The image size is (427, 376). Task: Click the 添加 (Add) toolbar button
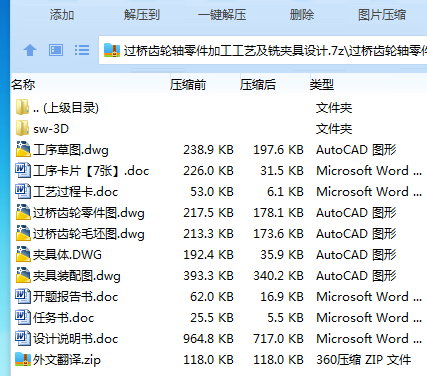coord(62,15)
